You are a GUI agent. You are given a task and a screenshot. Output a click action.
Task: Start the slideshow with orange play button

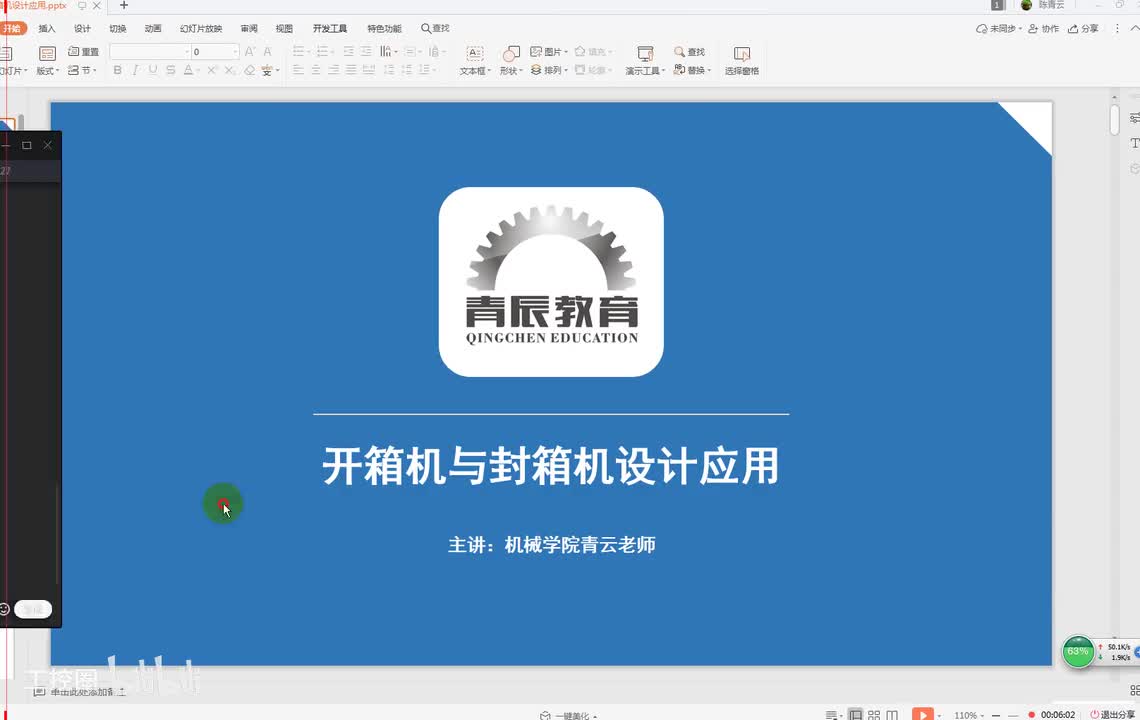point(923,715)
